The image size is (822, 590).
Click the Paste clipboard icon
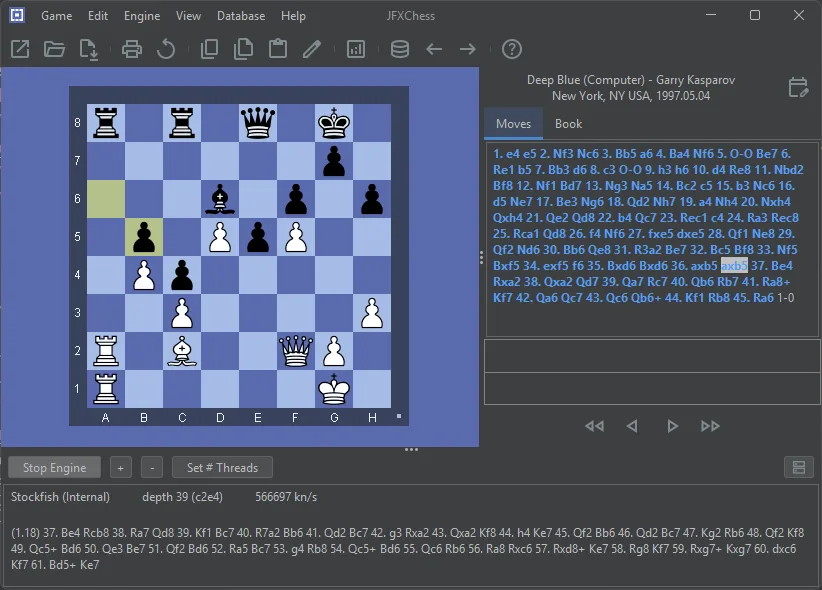[278, 49]
